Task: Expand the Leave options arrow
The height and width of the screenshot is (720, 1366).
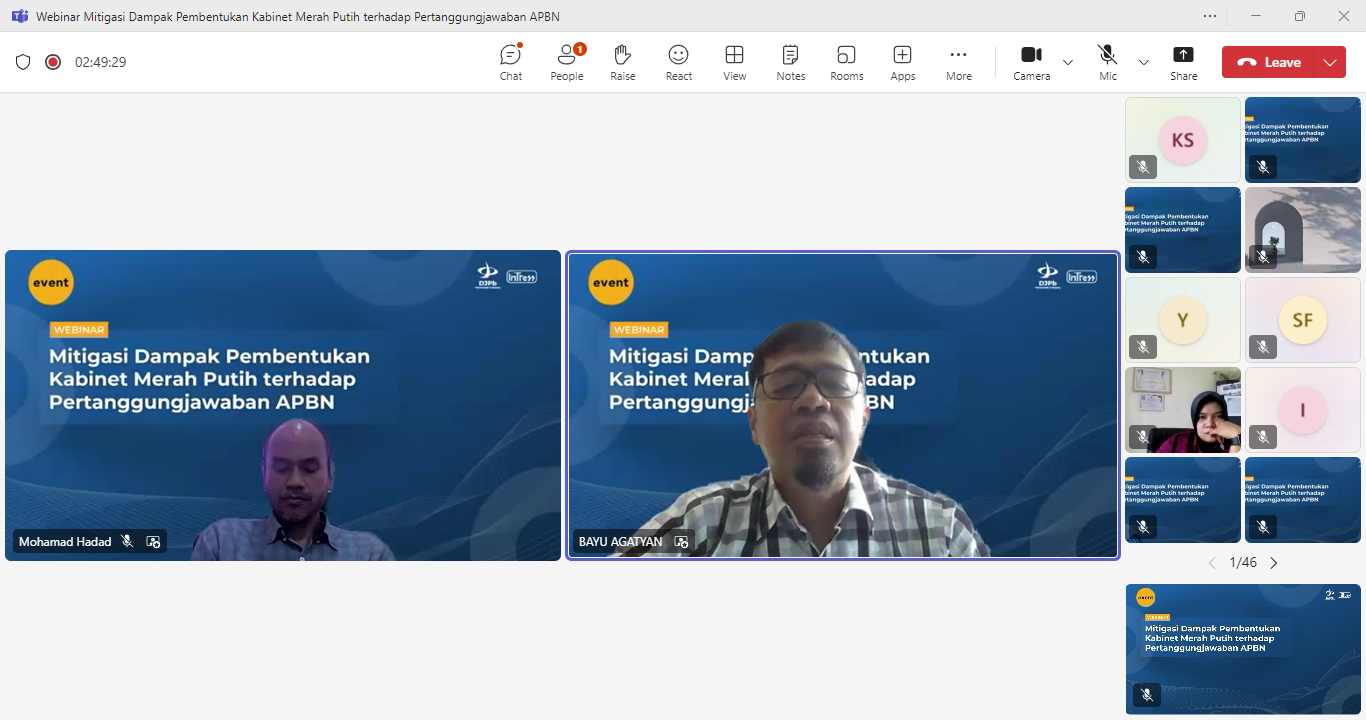Action: click(1330, 62)
